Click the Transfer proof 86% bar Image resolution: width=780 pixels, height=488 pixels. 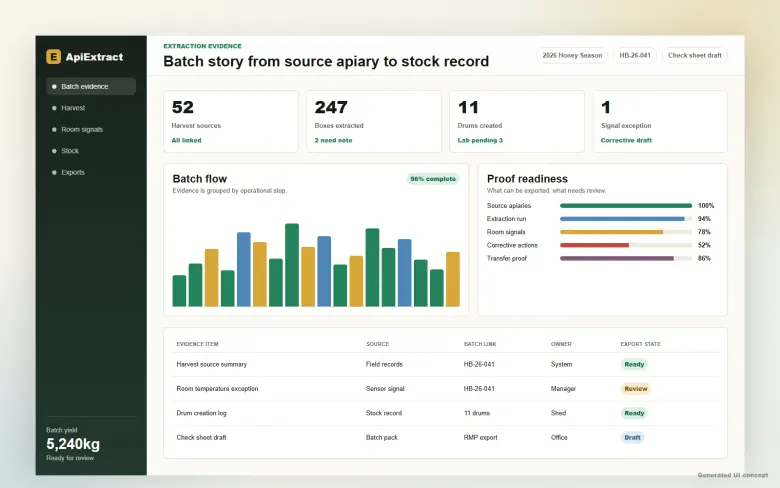[x=626, y=258]
